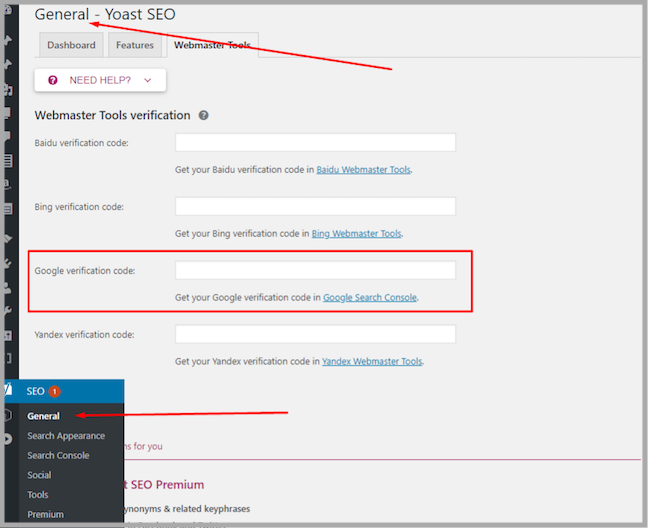648x528 pixels.
Task: Open Premium in the SEO submenu
Action: click(45, 514)
